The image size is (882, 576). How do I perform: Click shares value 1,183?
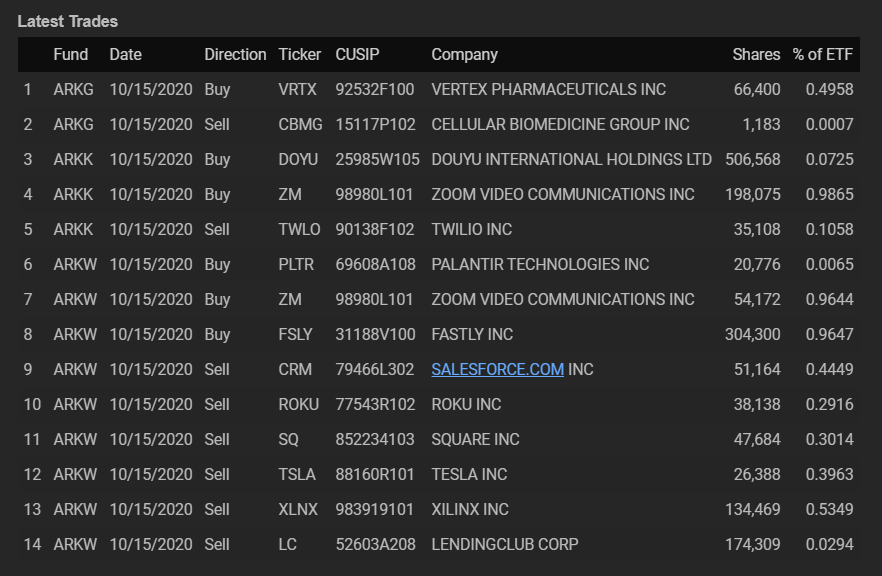click(x=762, y=124)
